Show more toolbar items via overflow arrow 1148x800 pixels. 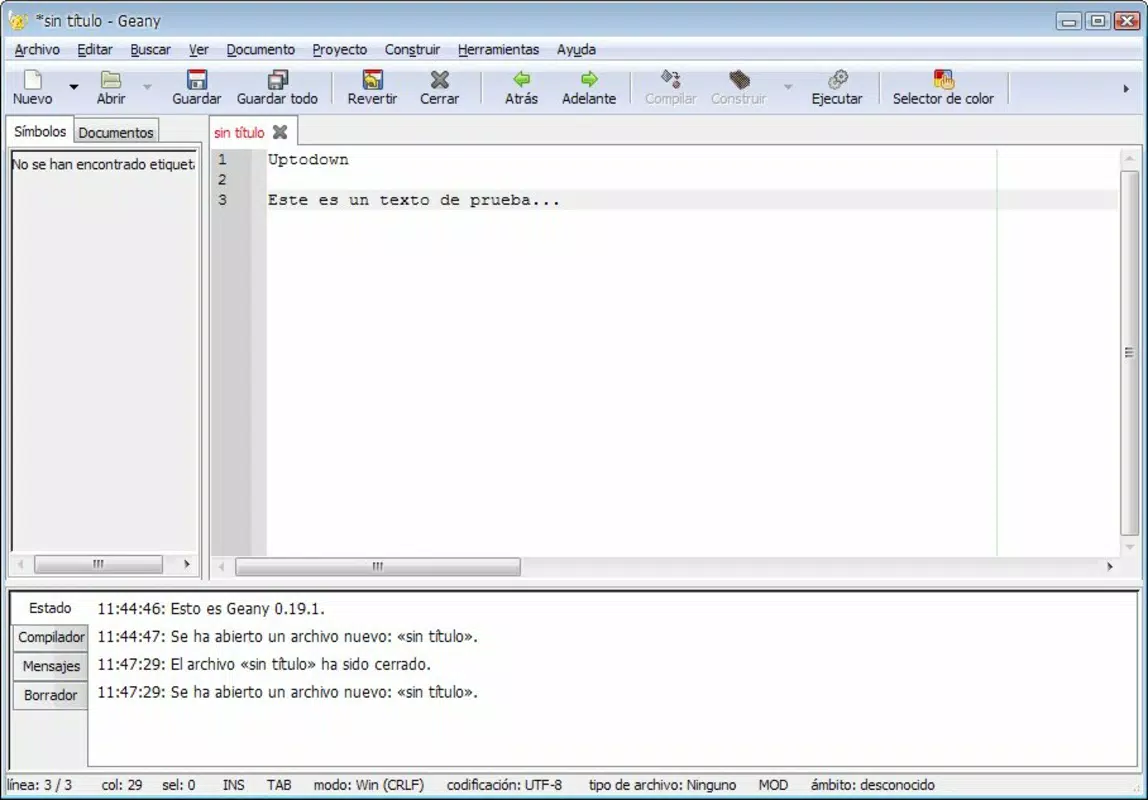[1126, 89]
